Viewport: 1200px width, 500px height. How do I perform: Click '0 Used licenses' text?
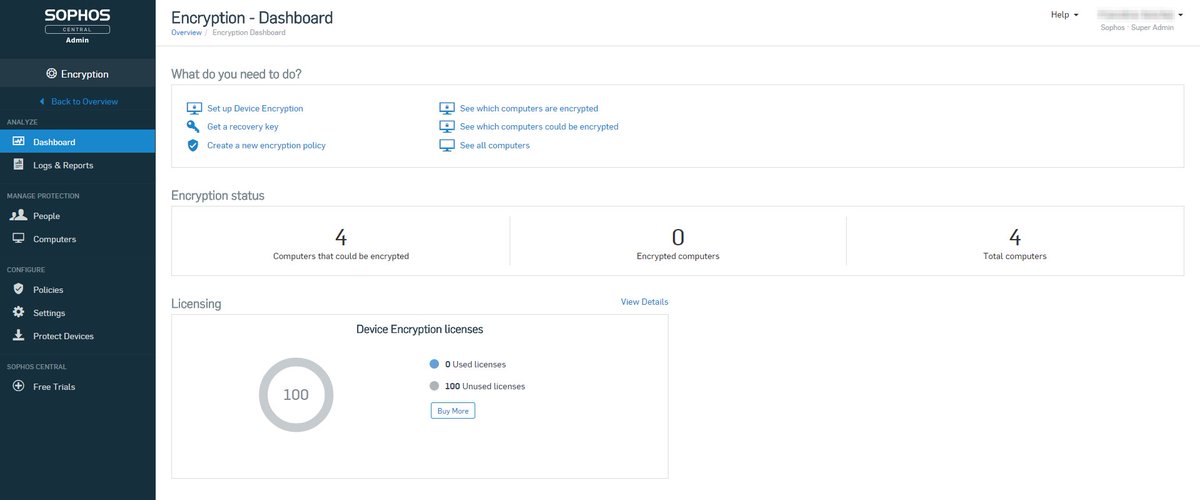pyautogui.click(x=475, y=365)
